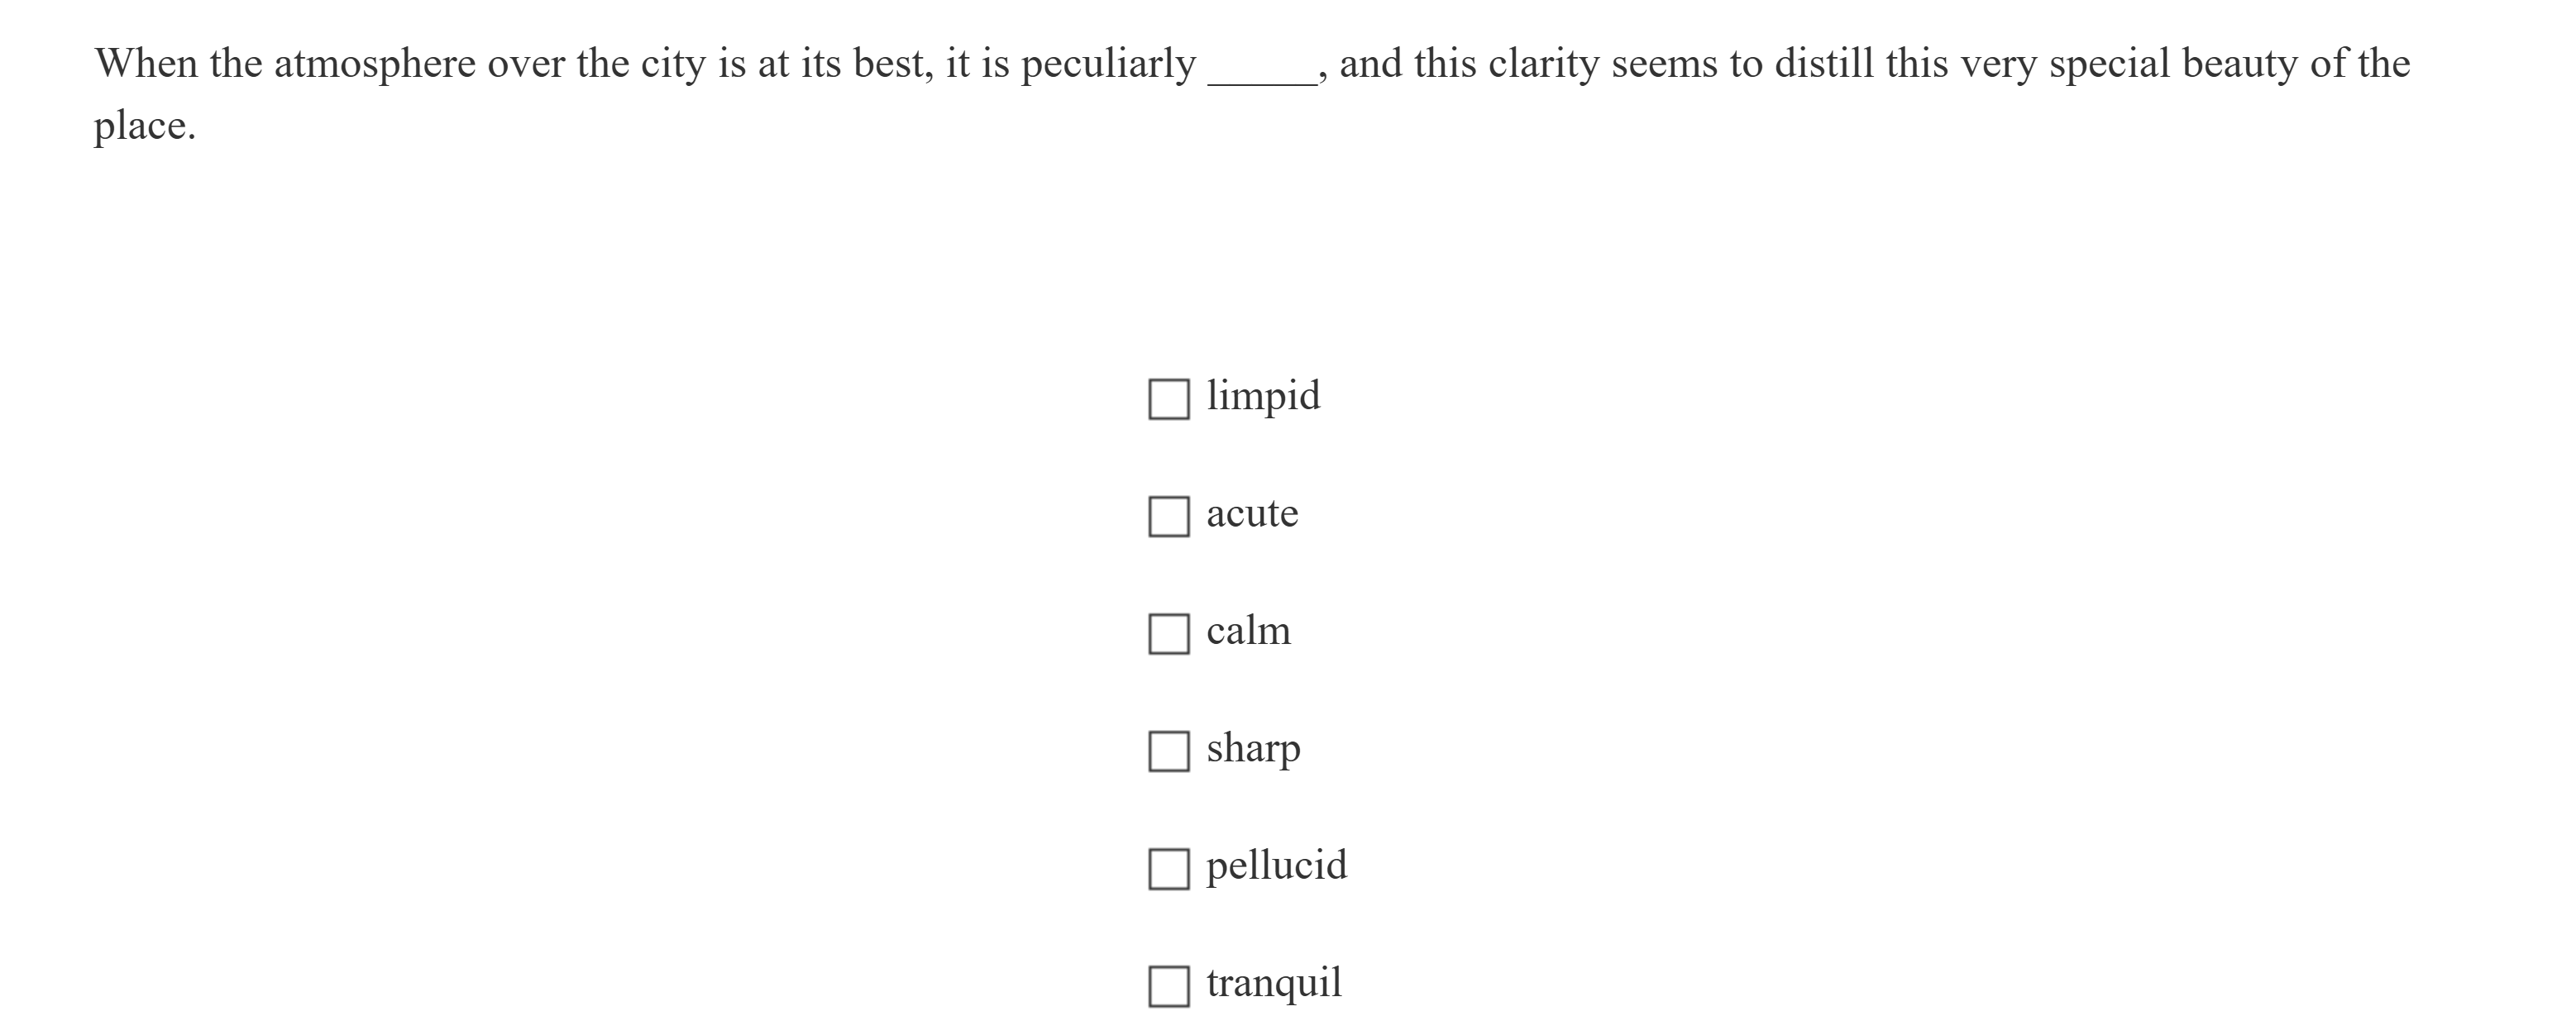Click the word 'When' starting the sentence
This screenshot has height=1035, width=2576.
pyautogui.click(x=146, y=65)
